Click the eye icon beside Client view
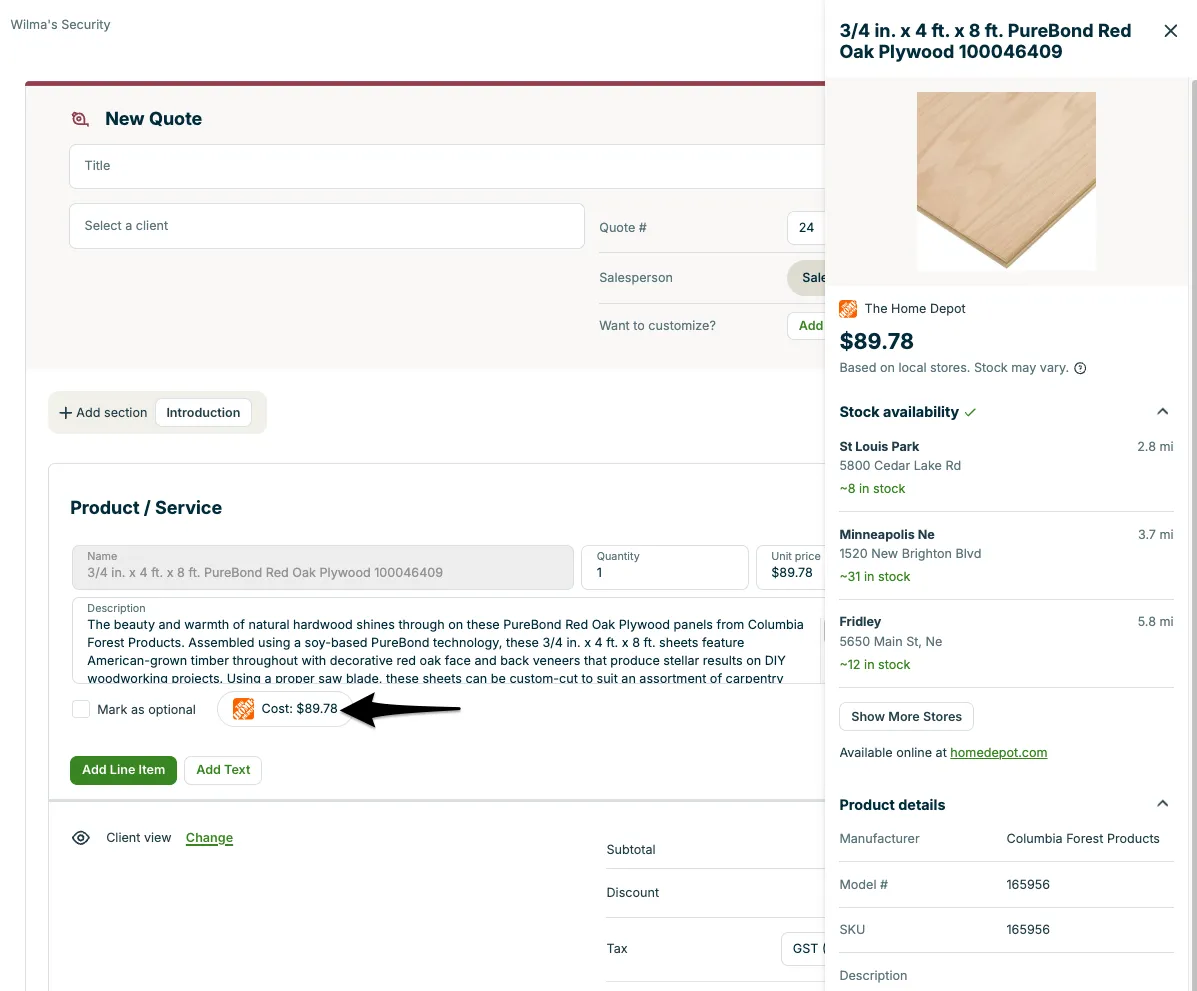 click(x=81, y=838)
